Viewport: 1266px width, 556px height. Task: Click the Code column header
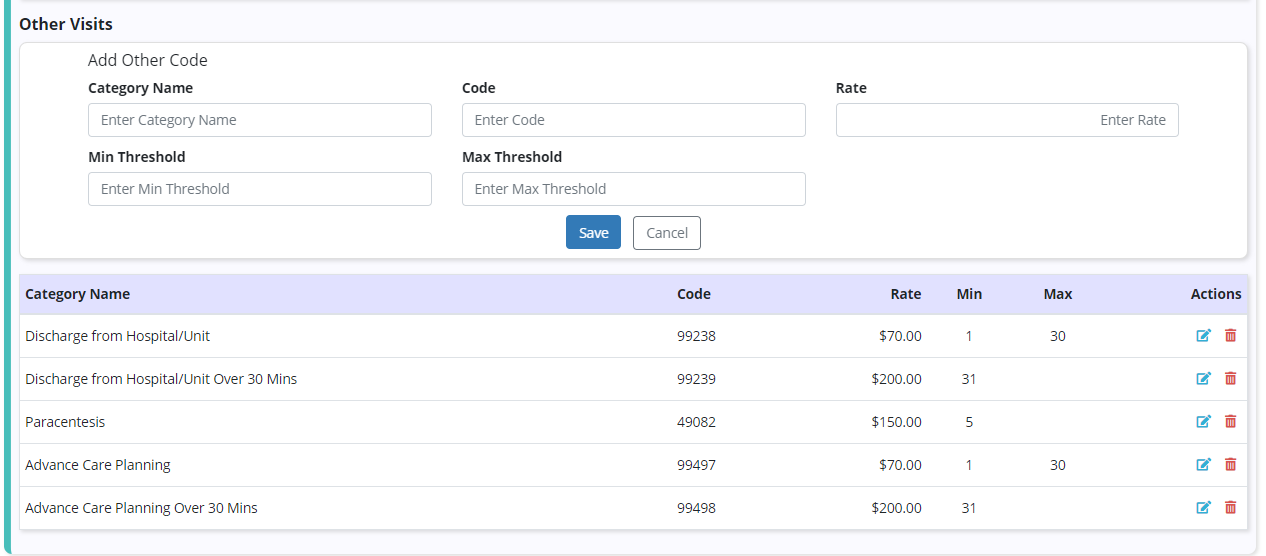(x=694, y=294)
